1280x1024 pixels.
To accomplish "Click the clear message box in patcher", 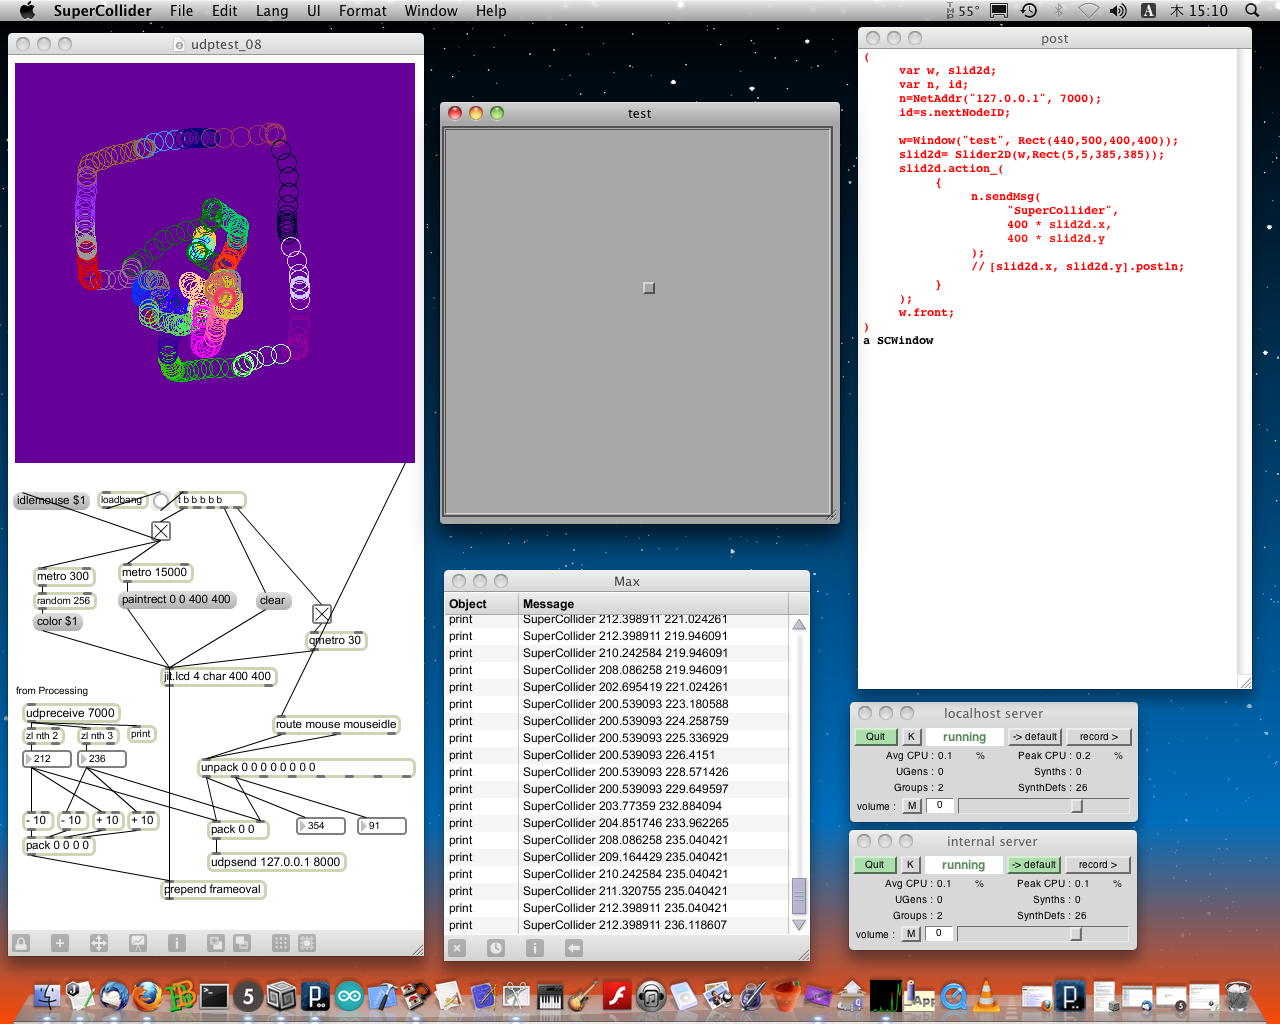I will coord(272,601).
